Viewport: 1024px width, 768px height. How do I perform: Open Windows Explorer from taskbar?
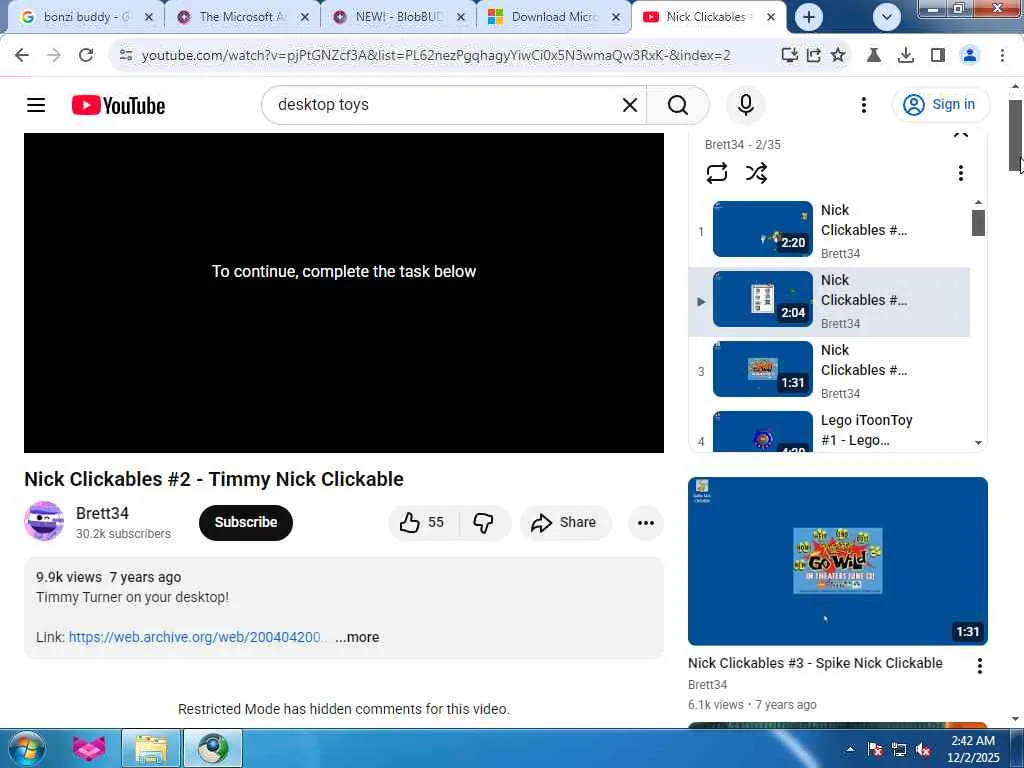point(151,748)
